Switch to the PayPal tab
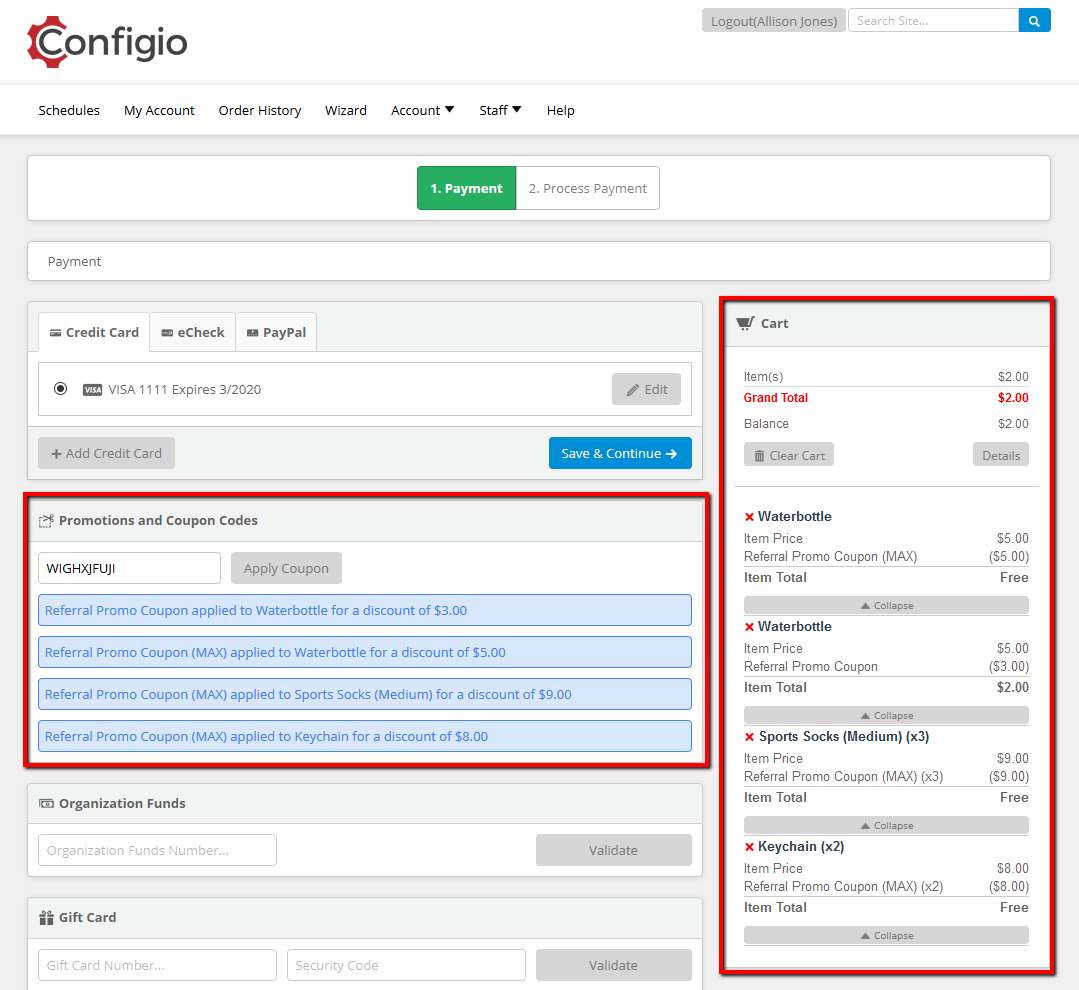Screen dimensions: 1079x990 coord(276,332)
